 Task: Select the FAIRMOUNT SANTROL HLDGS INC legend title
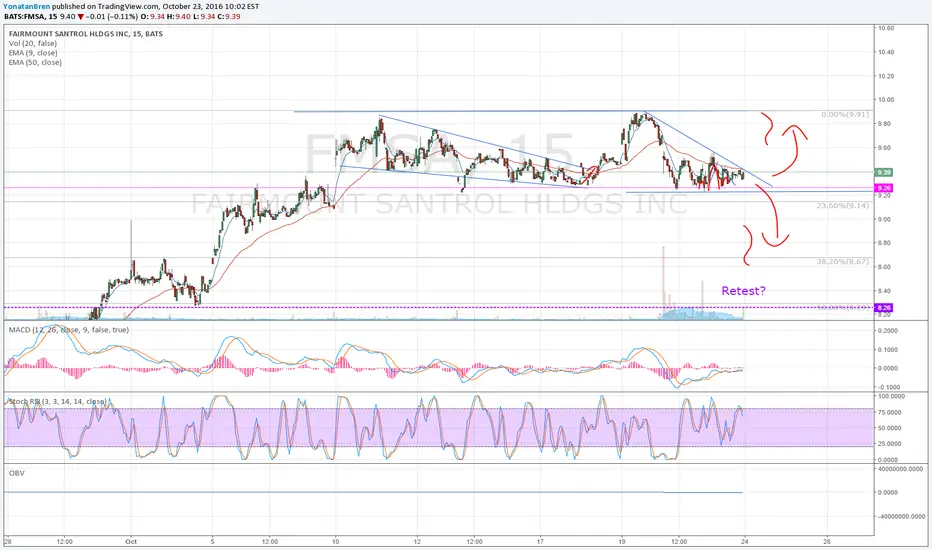[x=86, y=34]
